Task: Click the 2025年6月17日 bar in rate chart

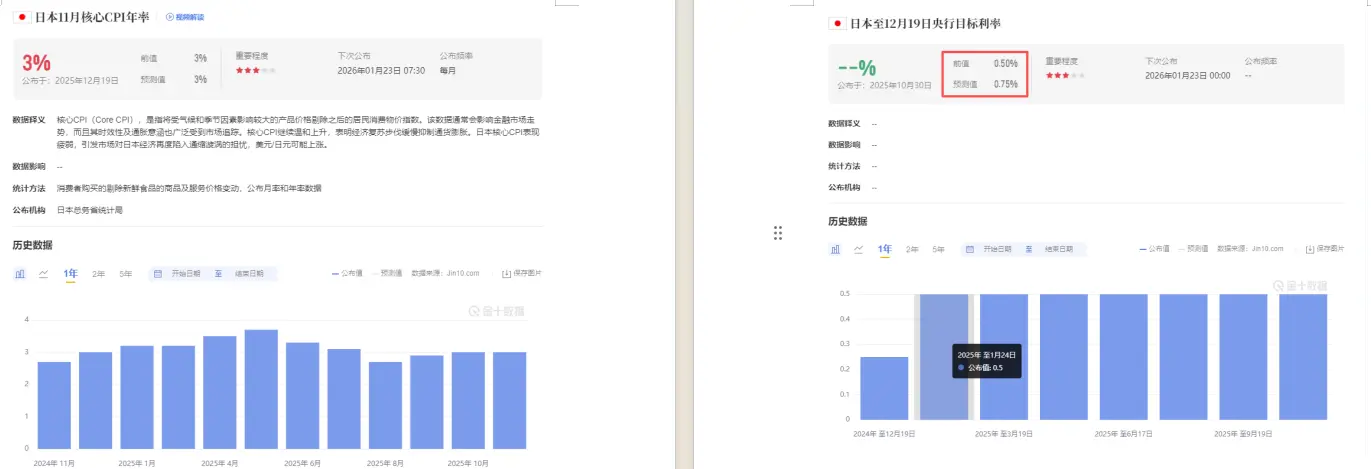Action: point(1124,357)
